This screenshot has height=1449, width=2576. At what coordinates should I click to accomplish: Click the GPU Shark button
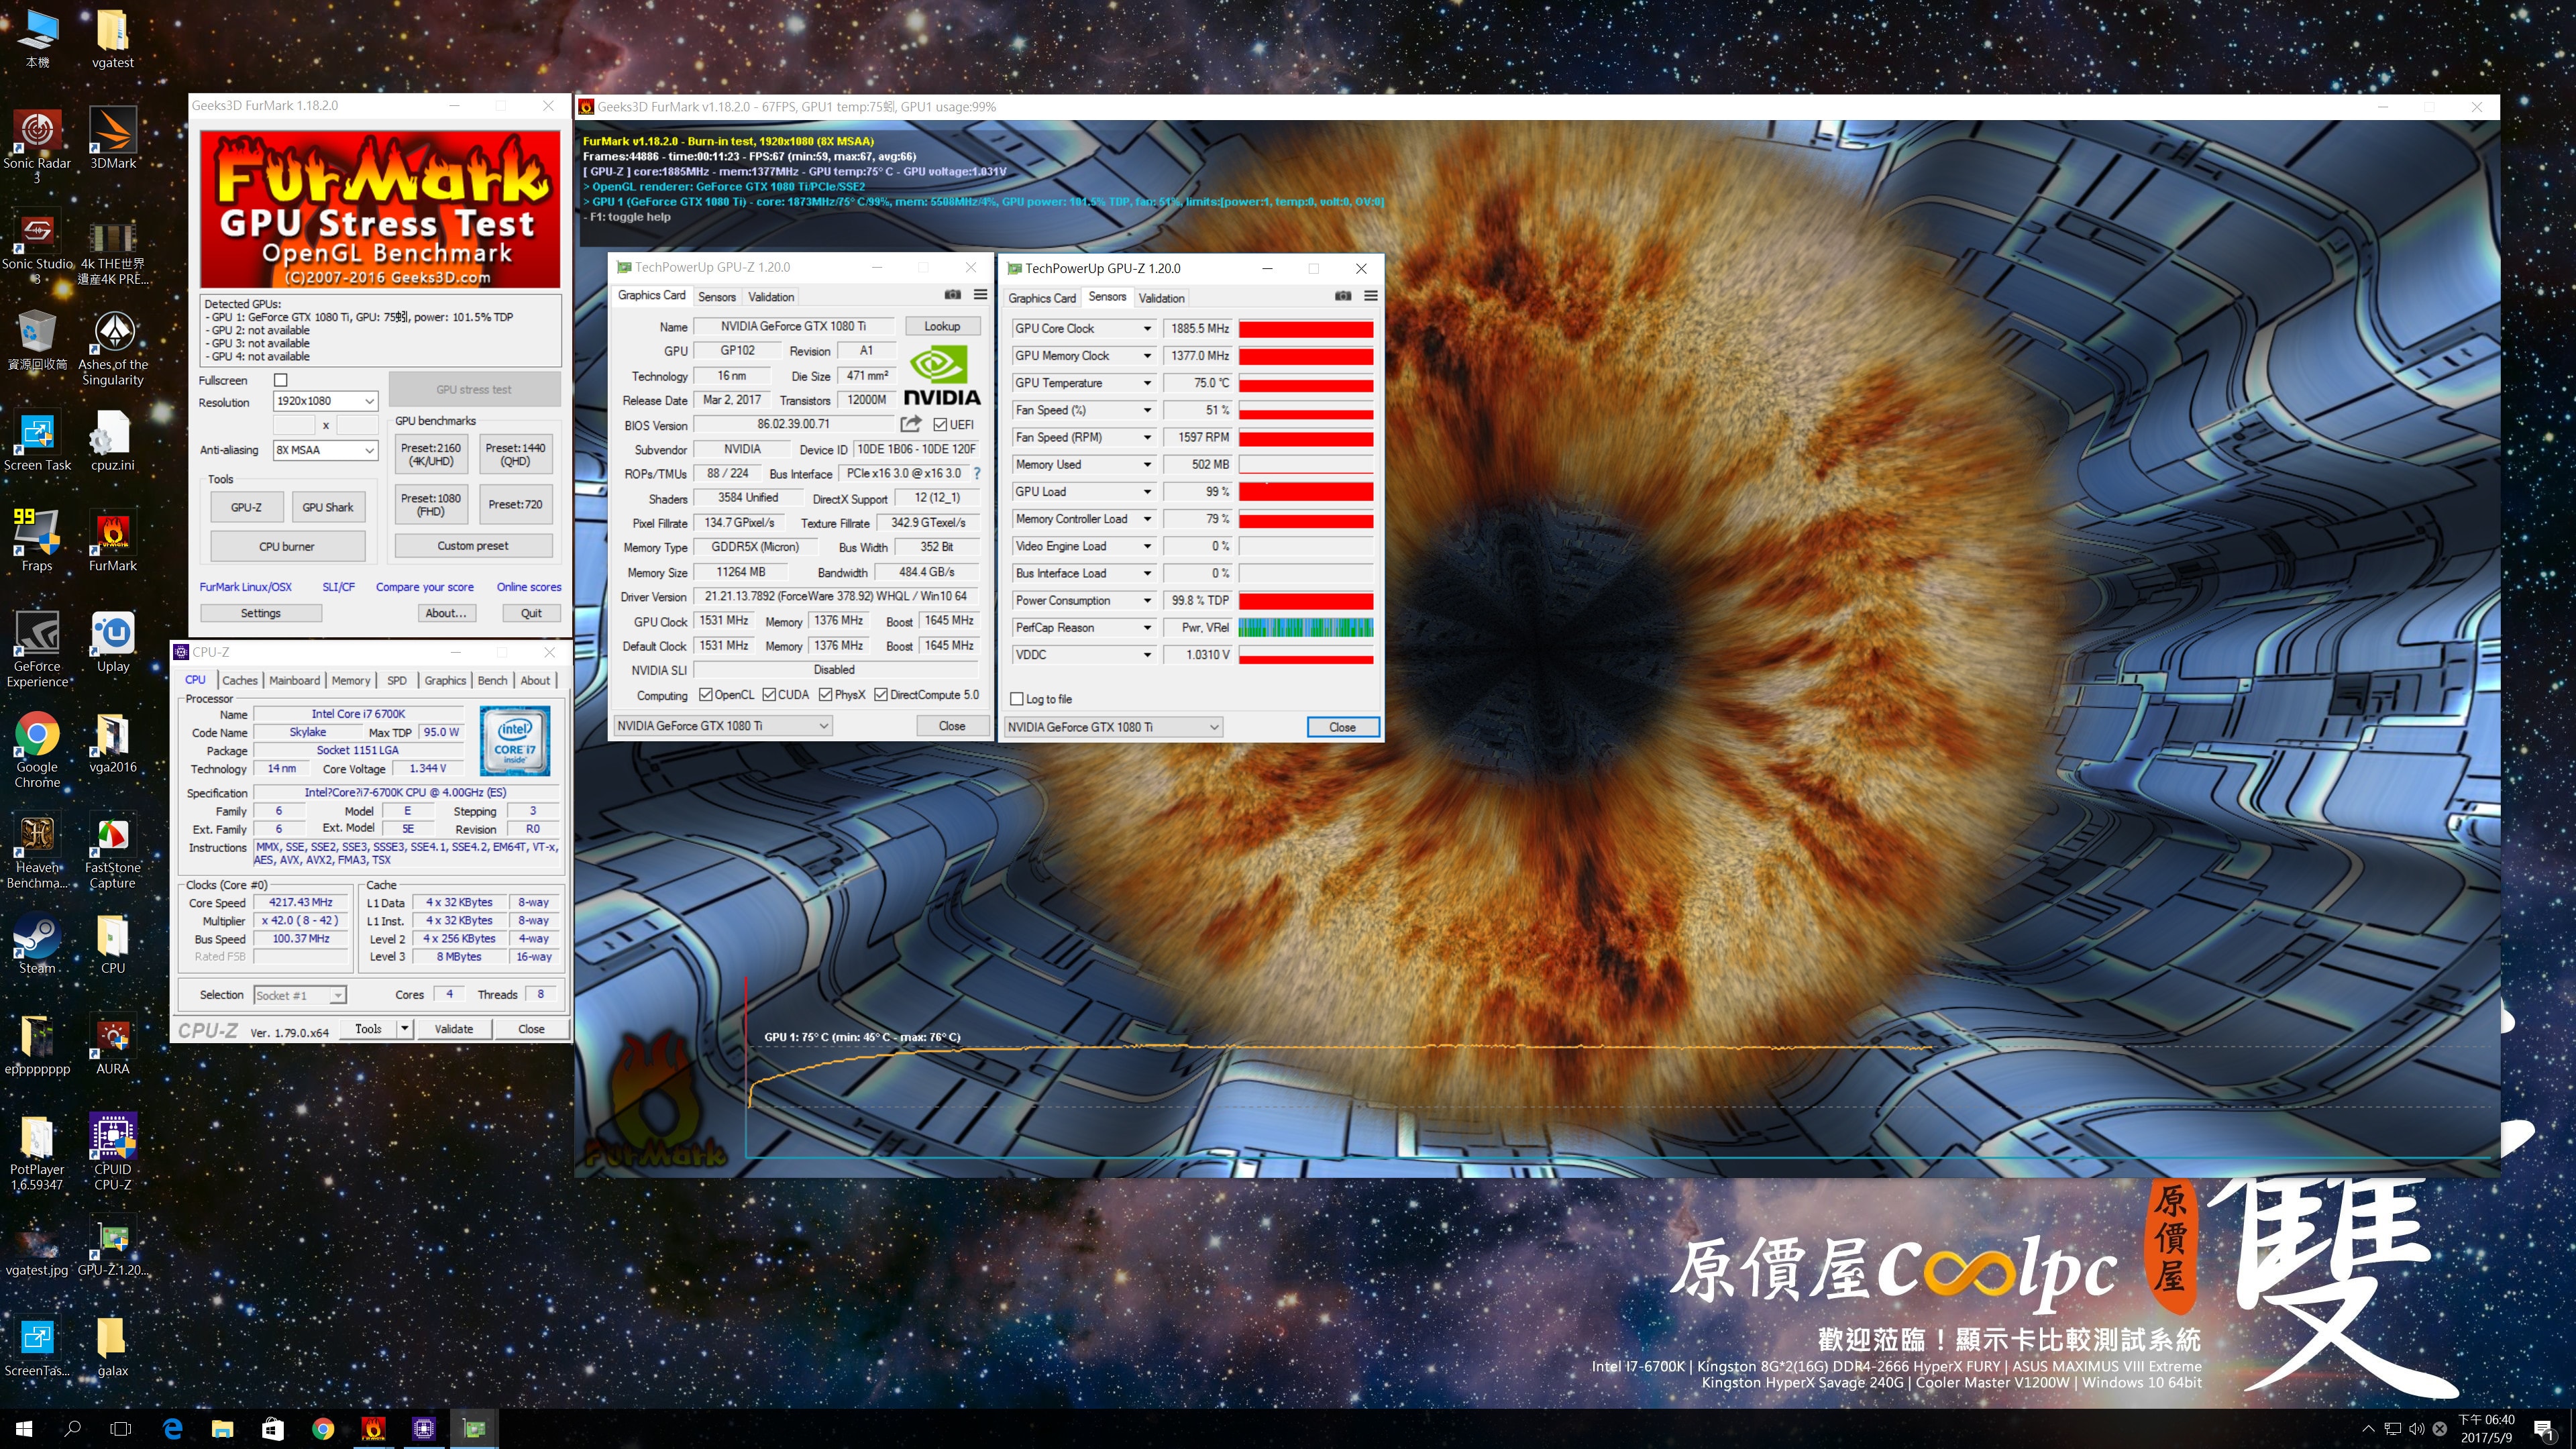[328, 507]
